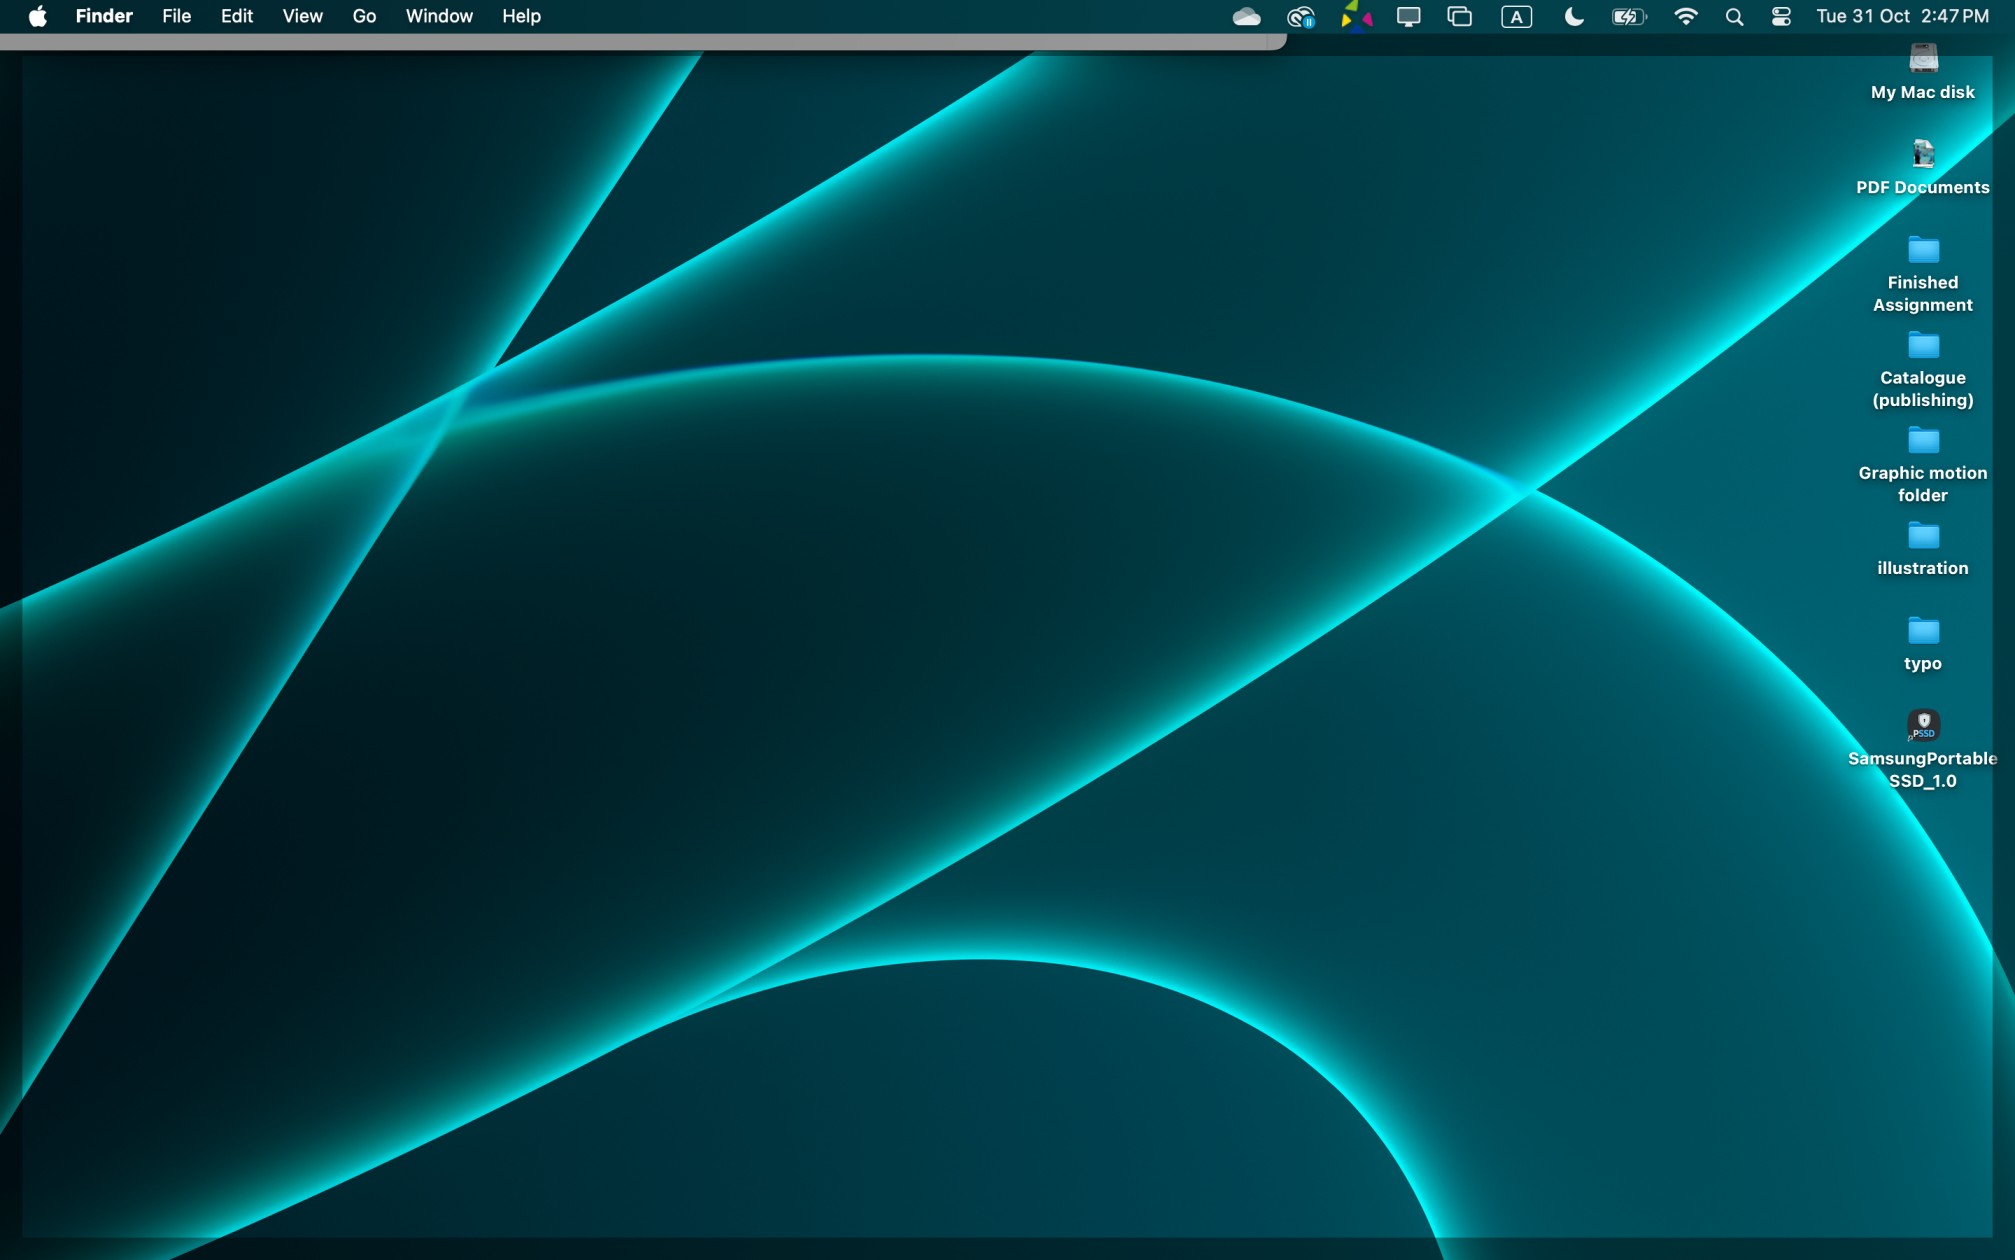Screen dimensions: 2015x1260
Task: Select the Finished Assignment folder
Action: point(1922,250)
